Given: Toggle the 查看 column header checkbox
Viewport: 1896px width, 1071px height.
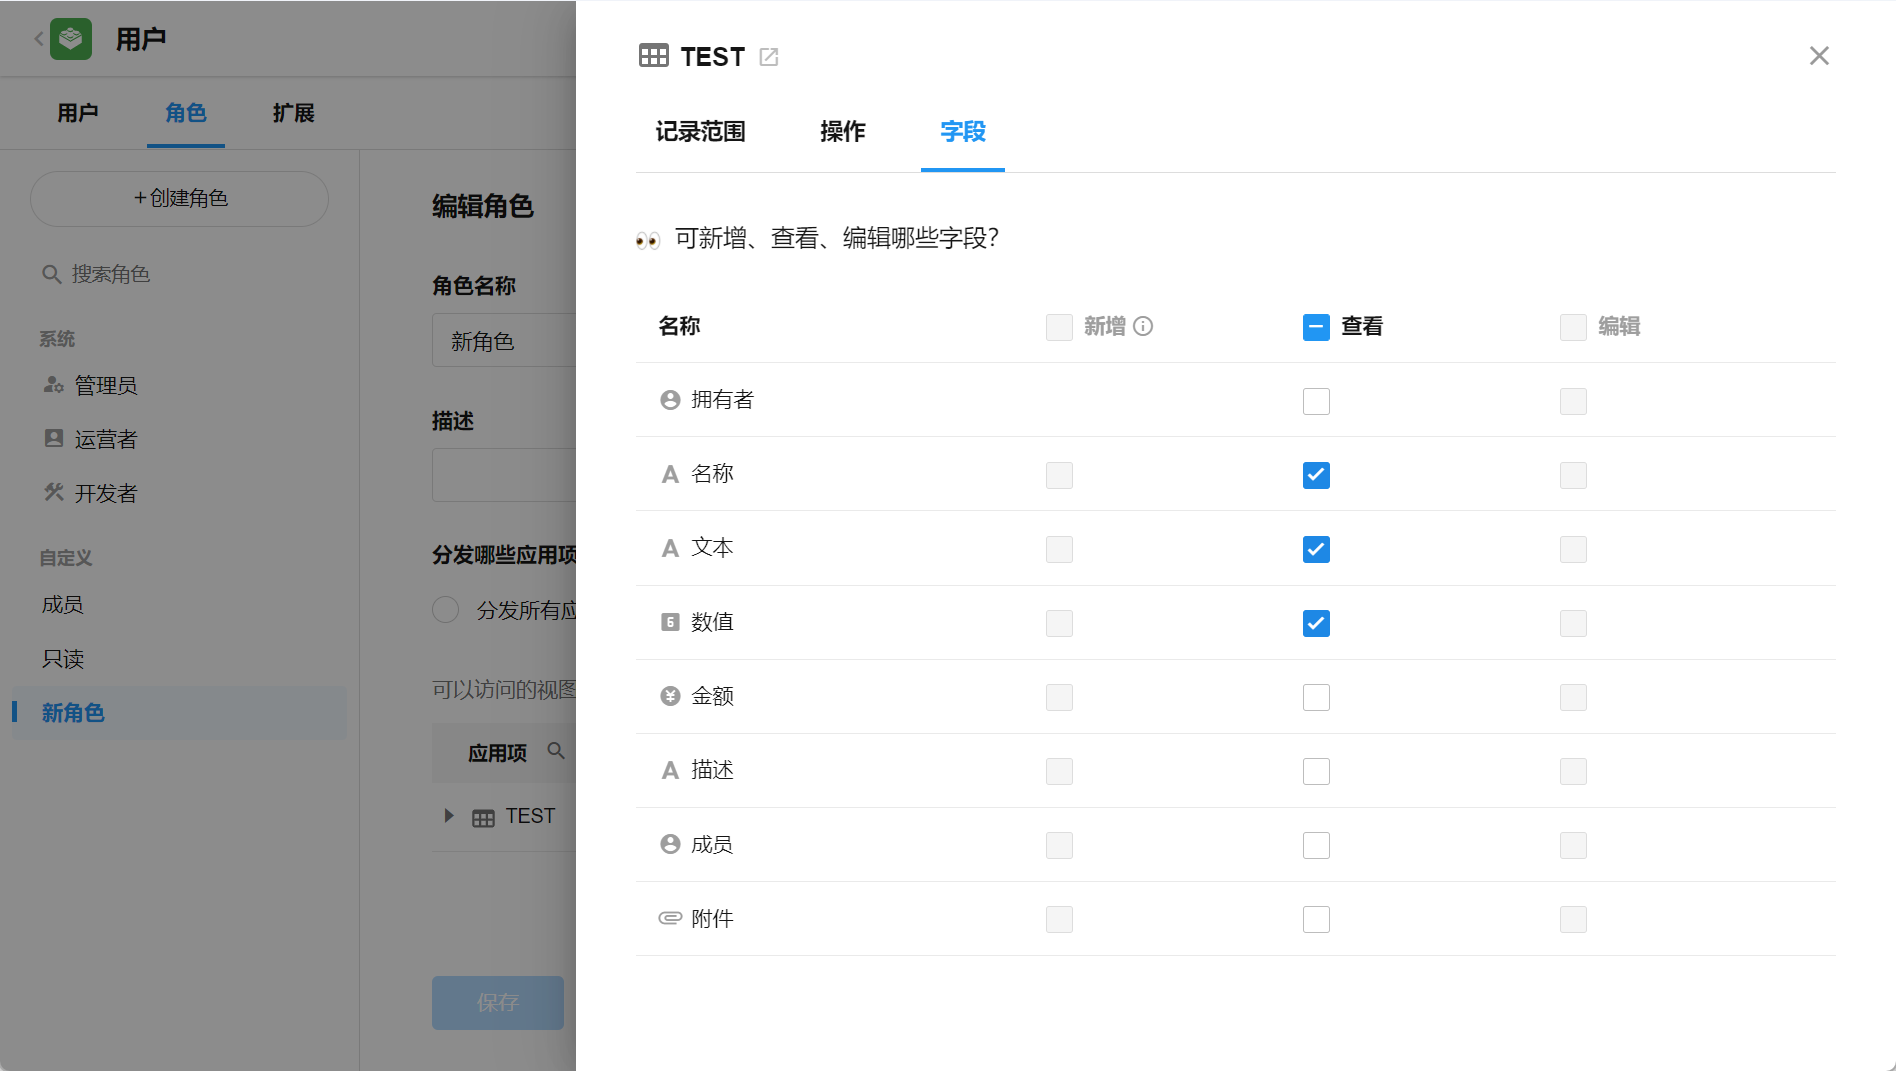Looking at the screenshot, I should (x=1316, y=327).
